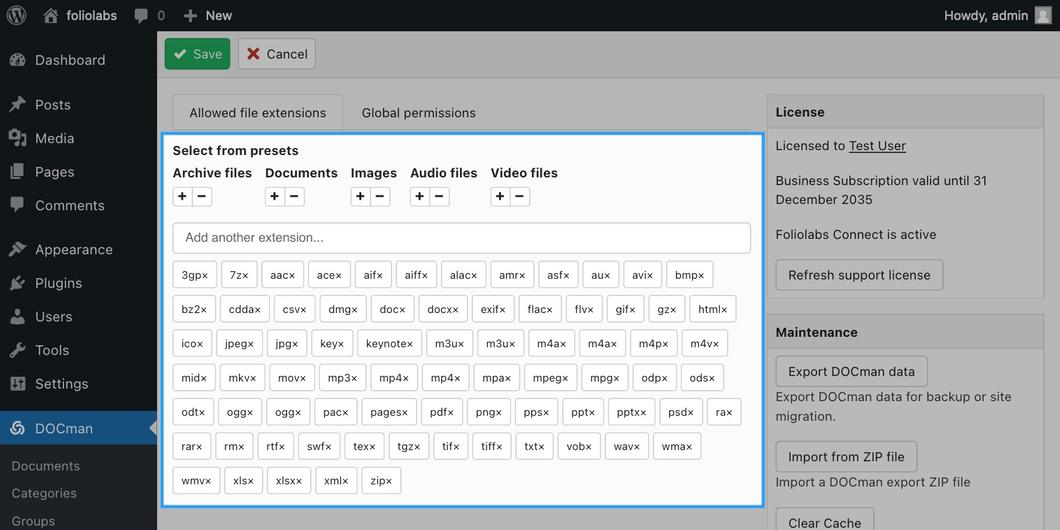Click the DOCman swirl icon
The height and width of the screenshot is (530, 1060).
tap(18, 428)
